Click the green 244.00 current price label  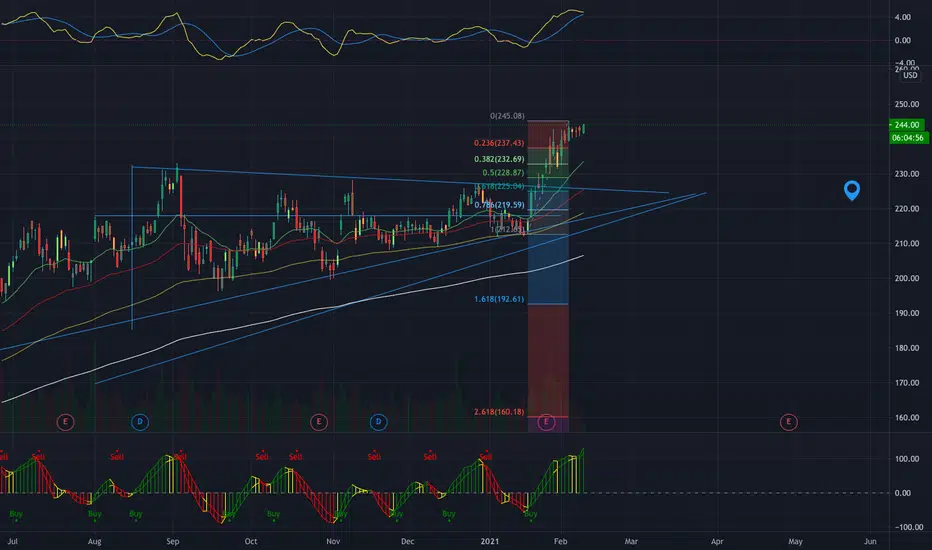tap(906, 125)
